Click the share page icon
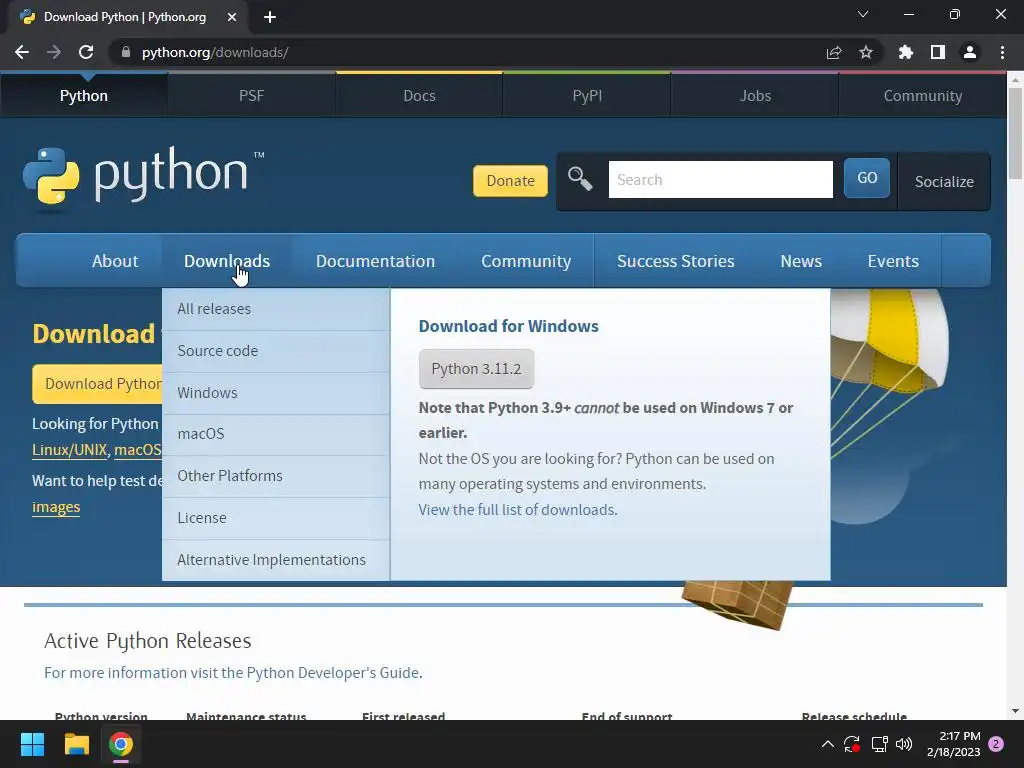The width and height of the screenshot is (1024, 768). (x=834, y=52)
